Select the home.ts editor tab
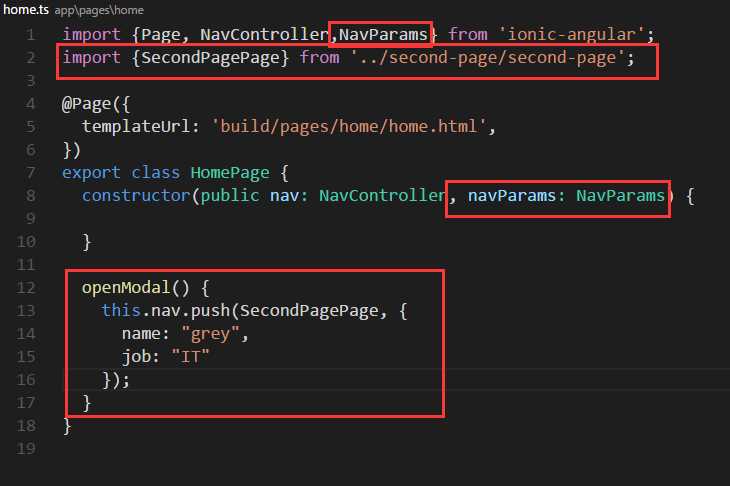 point(26,10)
